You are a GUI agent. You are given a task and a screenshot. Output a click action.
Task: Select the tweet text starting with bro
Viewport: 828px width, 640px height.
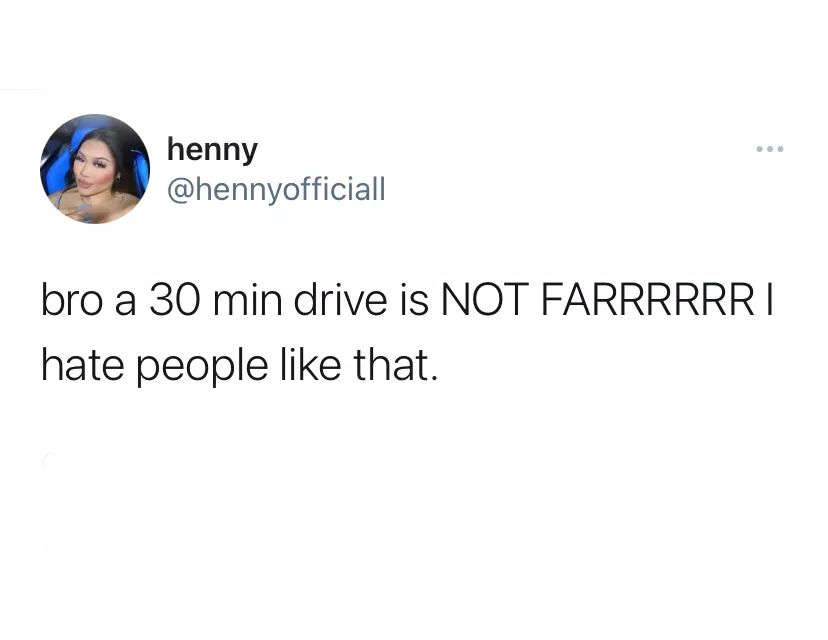tap(407, 333)
